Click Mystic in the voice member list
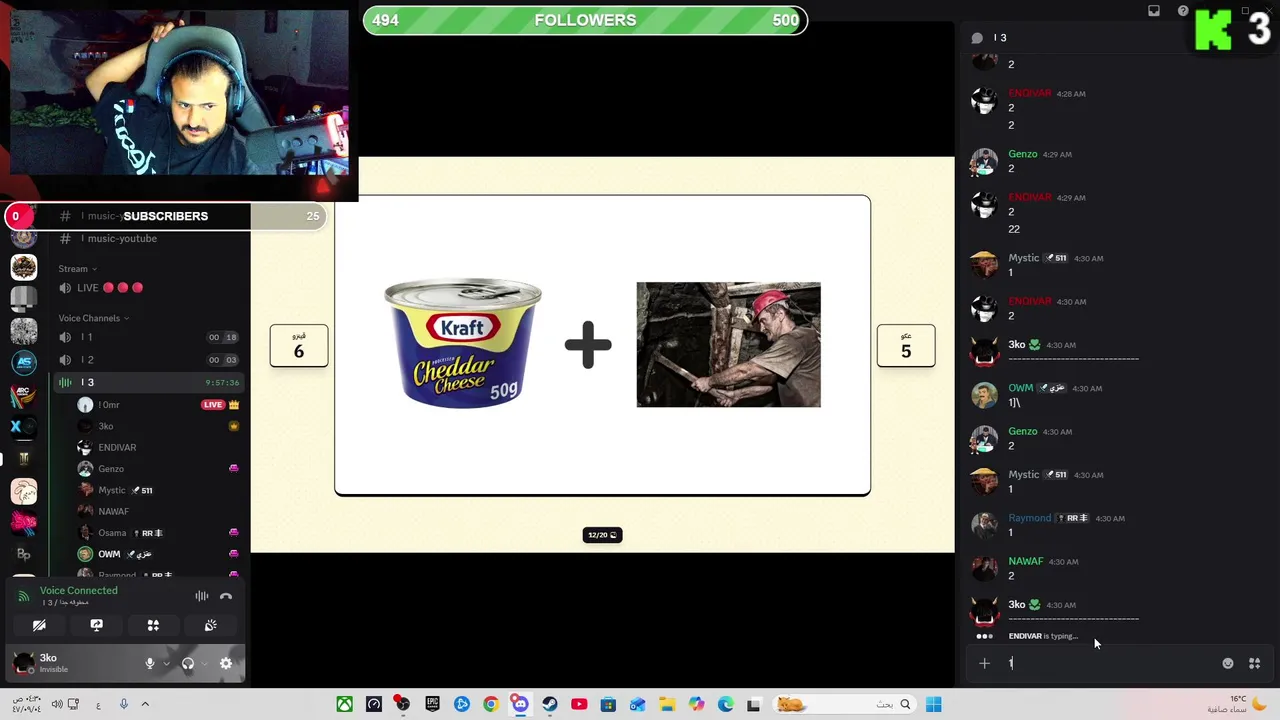This screenshot has height=720, width=1280. (x=112, y=490)
